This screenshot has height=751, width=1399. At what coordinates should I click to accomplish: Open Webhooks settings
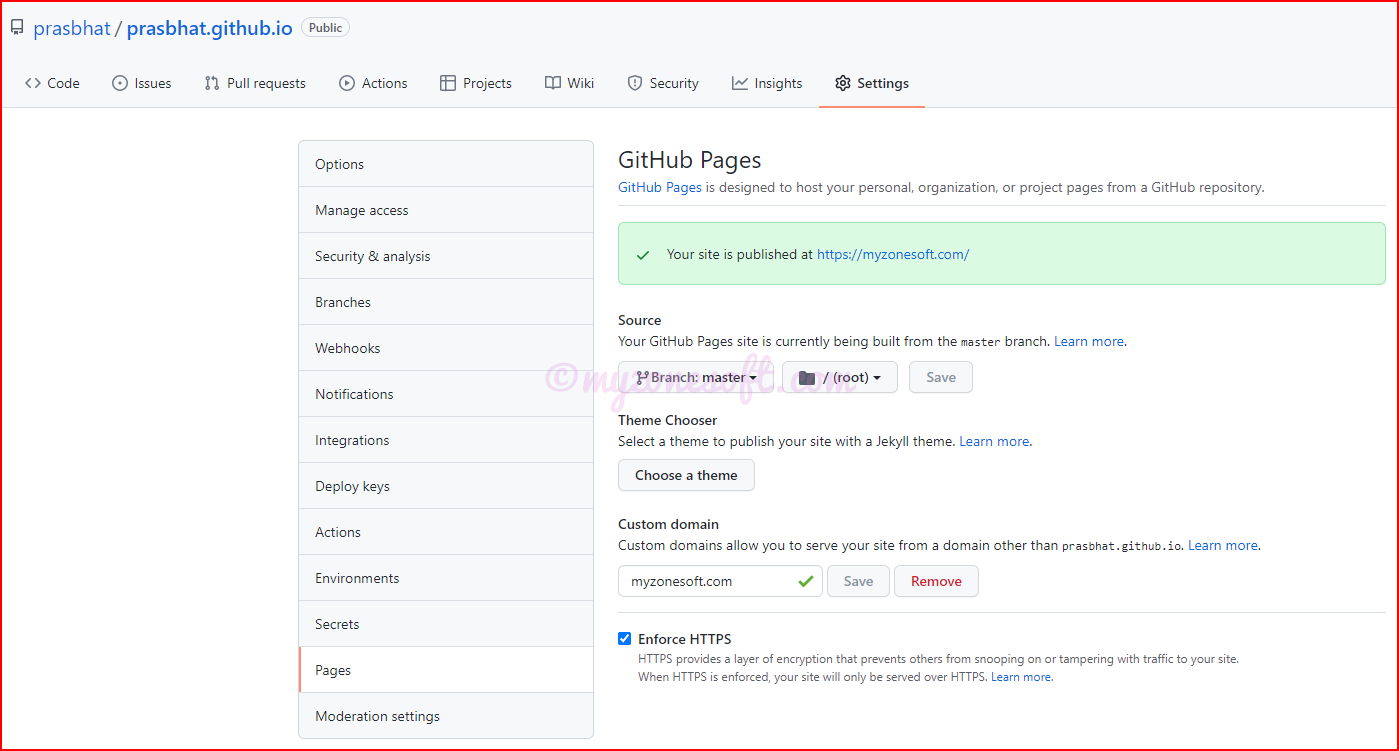pos(446,348)
